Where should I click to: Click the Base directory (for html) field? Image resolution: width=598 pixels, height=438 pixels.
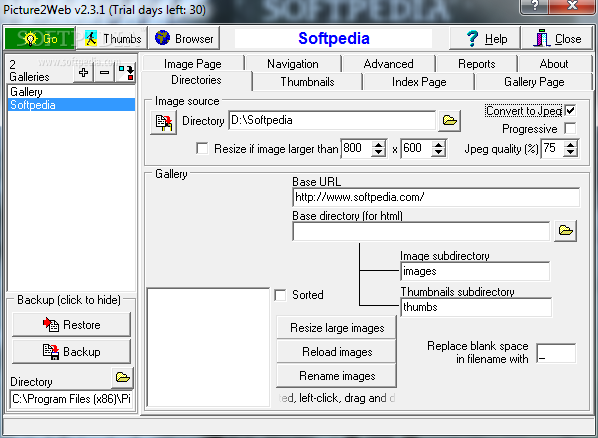pyautogui.click(x=421, y=231)
